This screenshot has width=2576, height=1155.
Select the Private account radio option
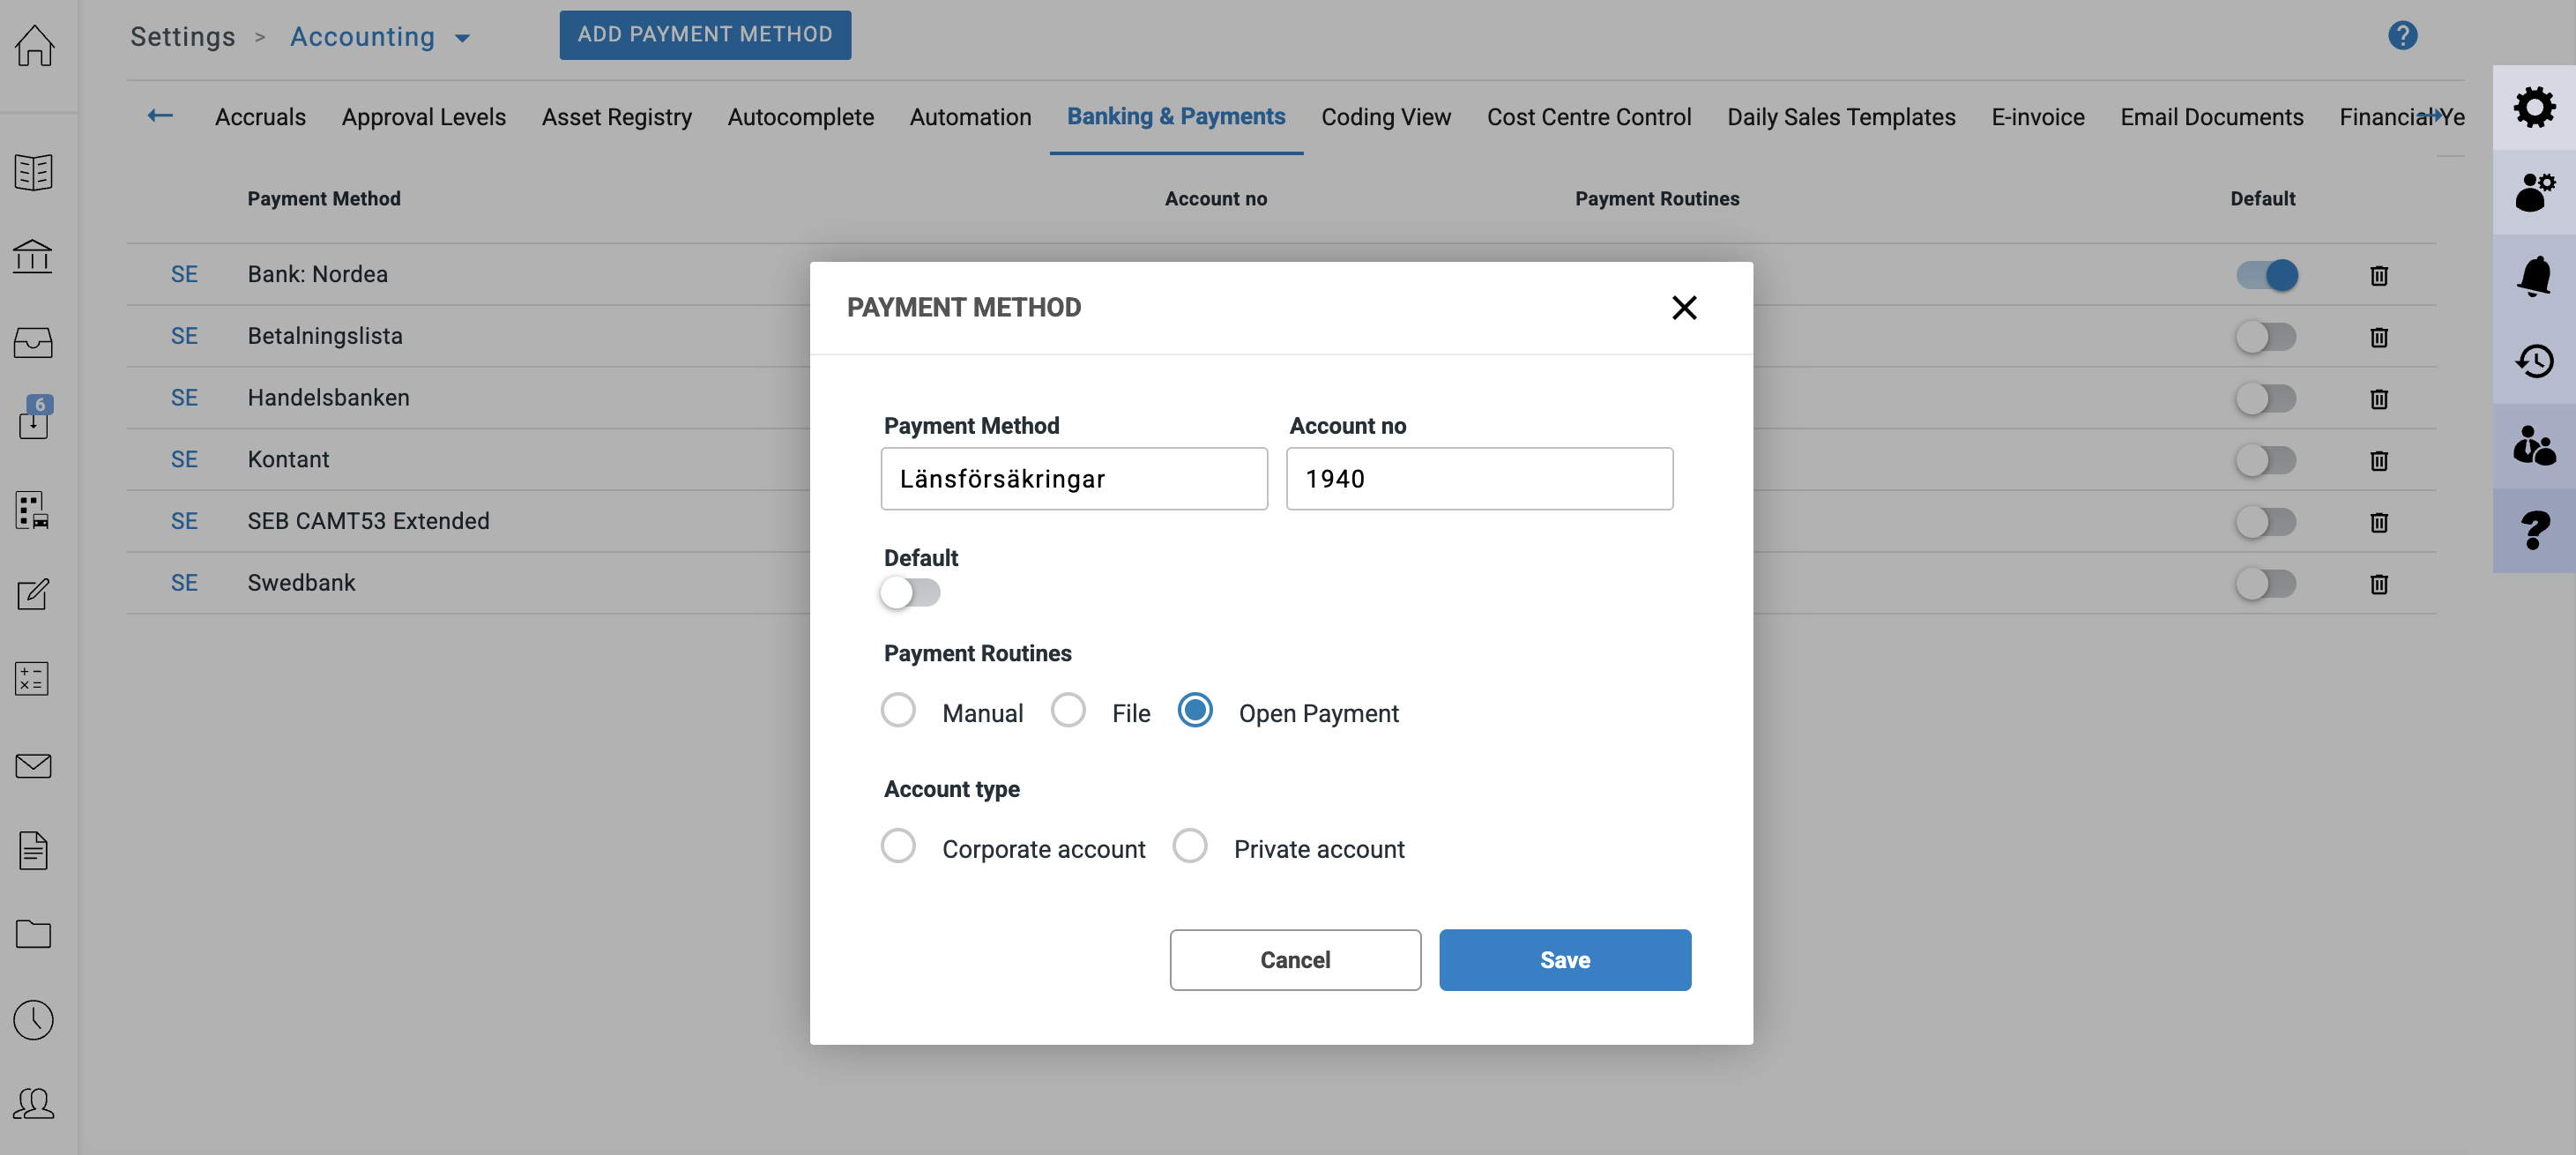pyautogui.click(x=1189, y=846)
